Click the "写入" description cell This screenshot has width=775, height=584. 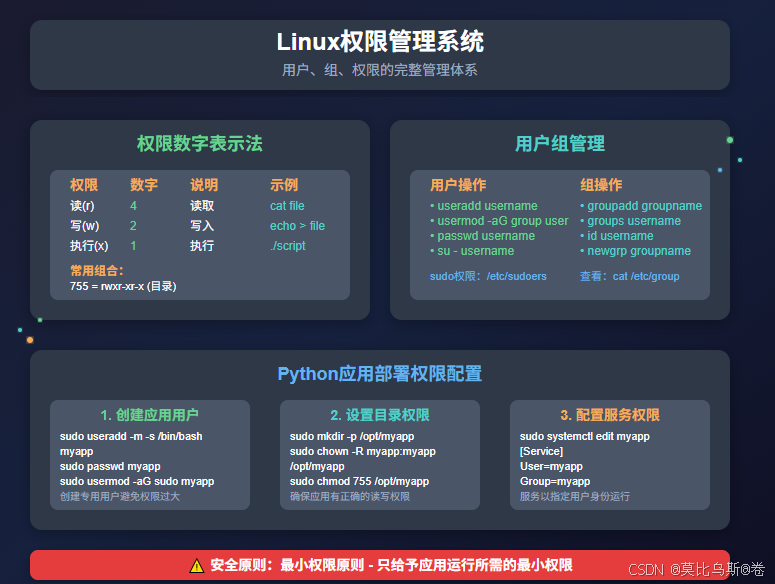202,226
